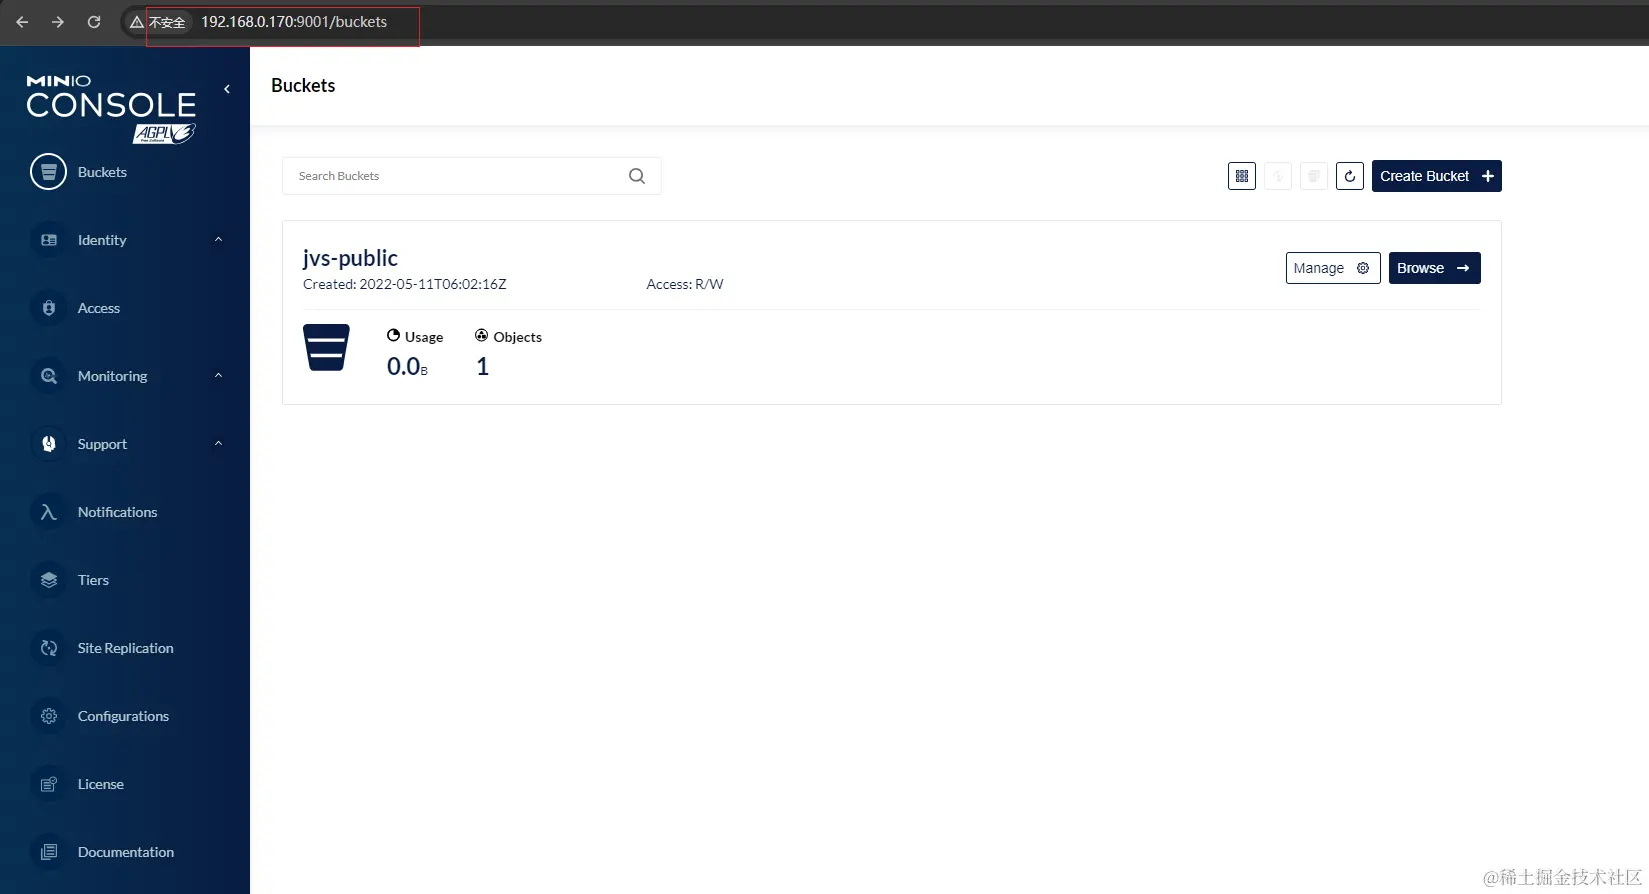Click the Create Bucket button
Viewport: 1649px width, 894px height.
(1437, 176)
